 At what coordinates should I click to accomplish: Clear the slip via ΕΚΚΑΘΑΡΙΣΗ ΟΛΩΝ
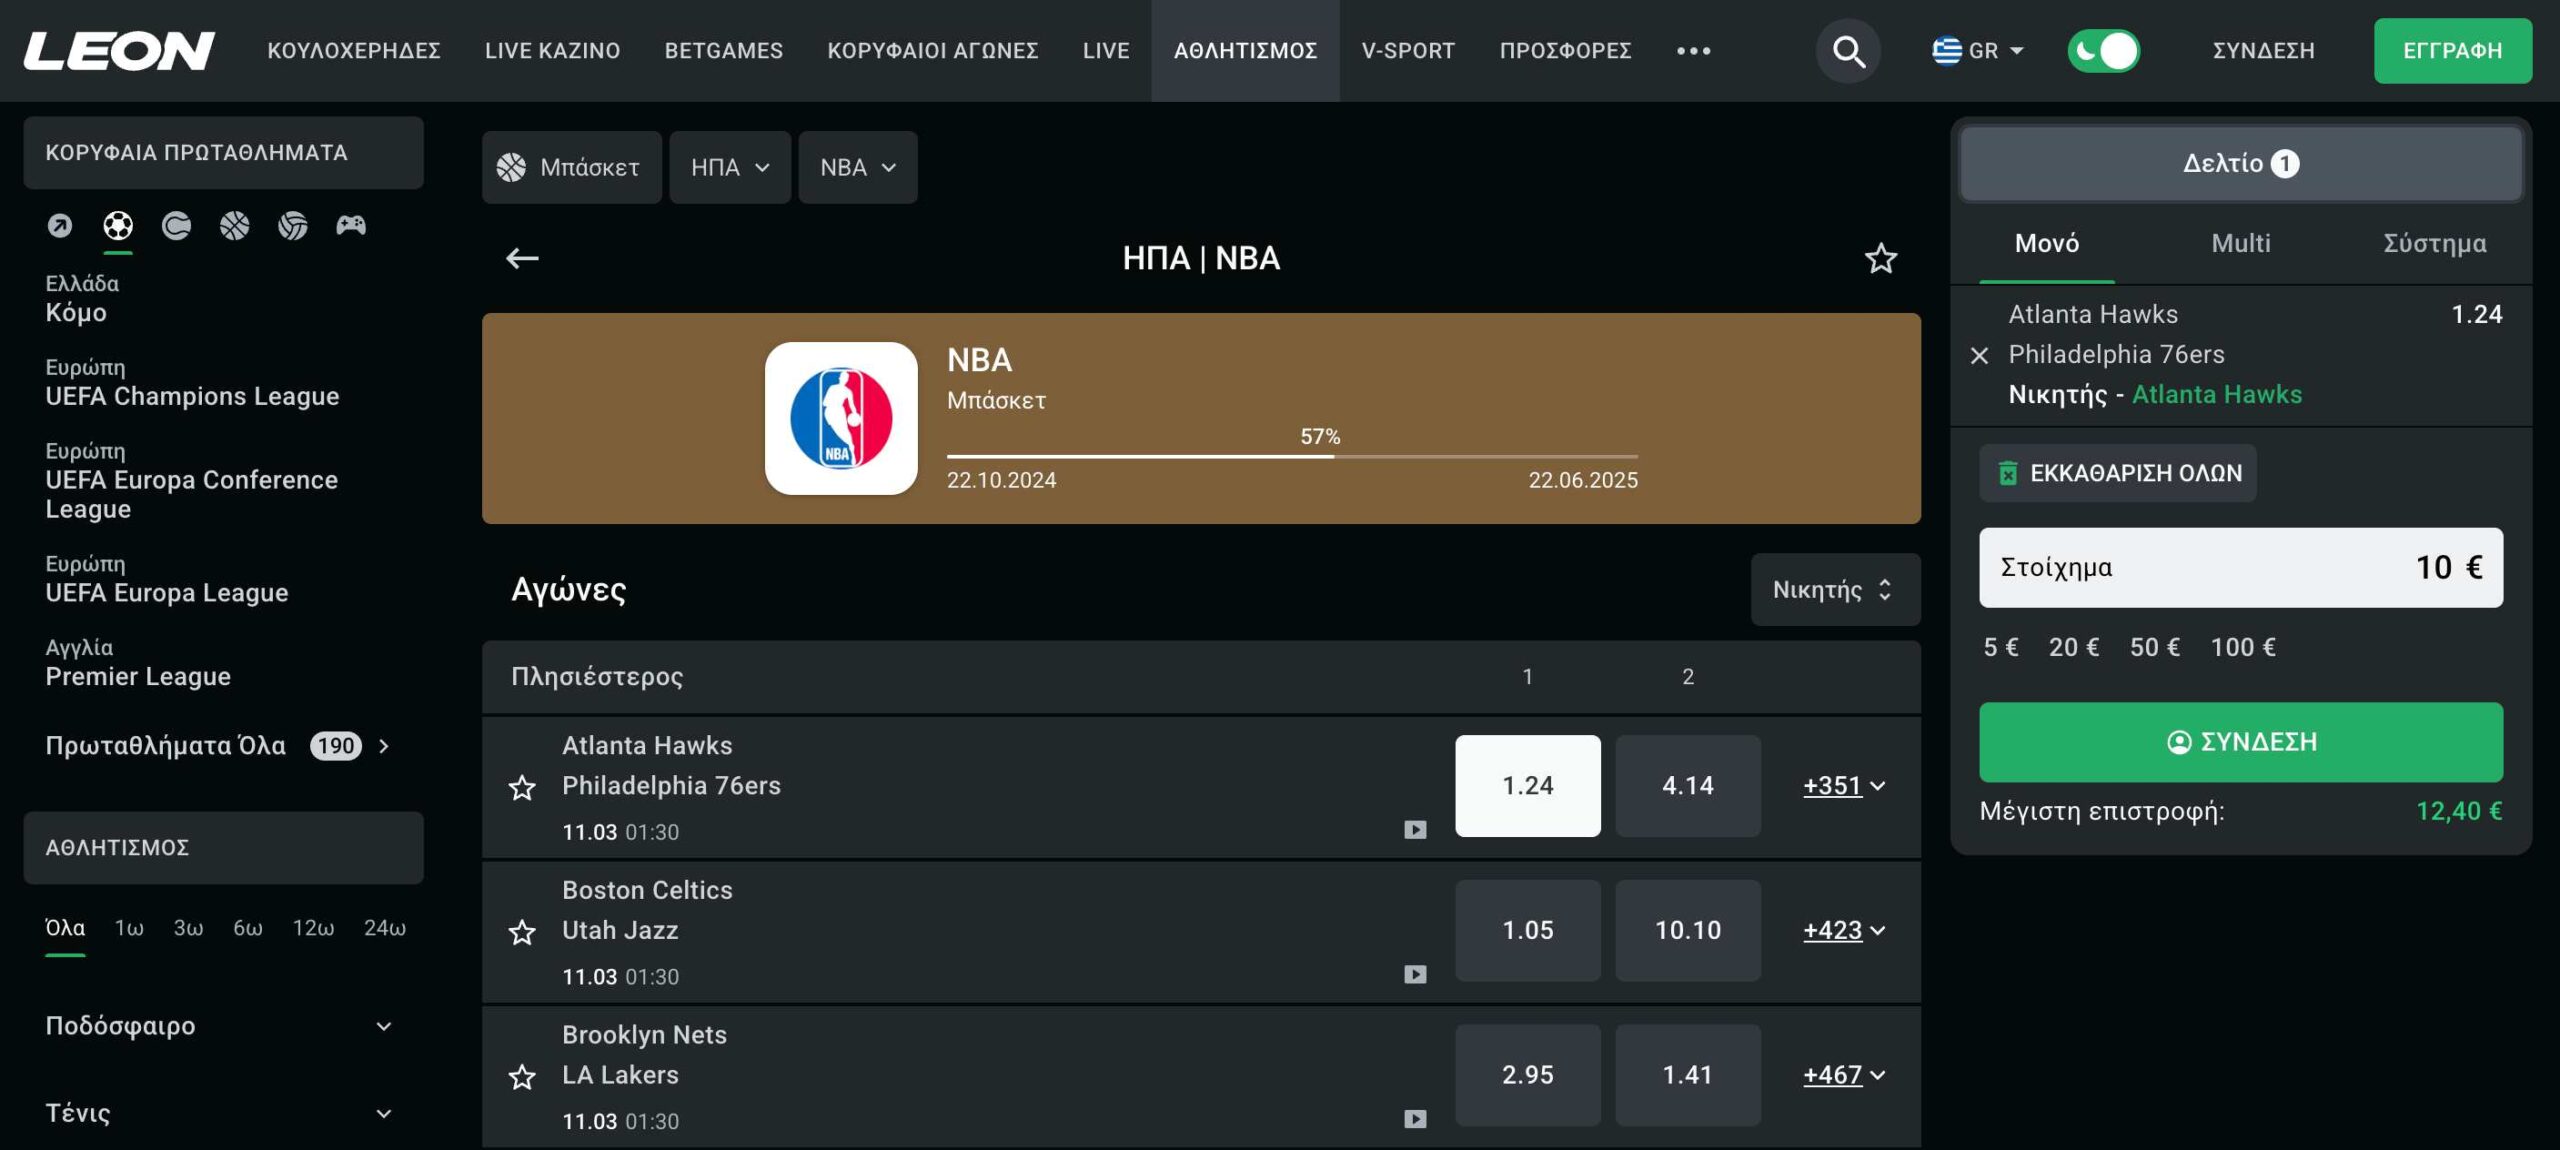click(x=2117, y=473)
